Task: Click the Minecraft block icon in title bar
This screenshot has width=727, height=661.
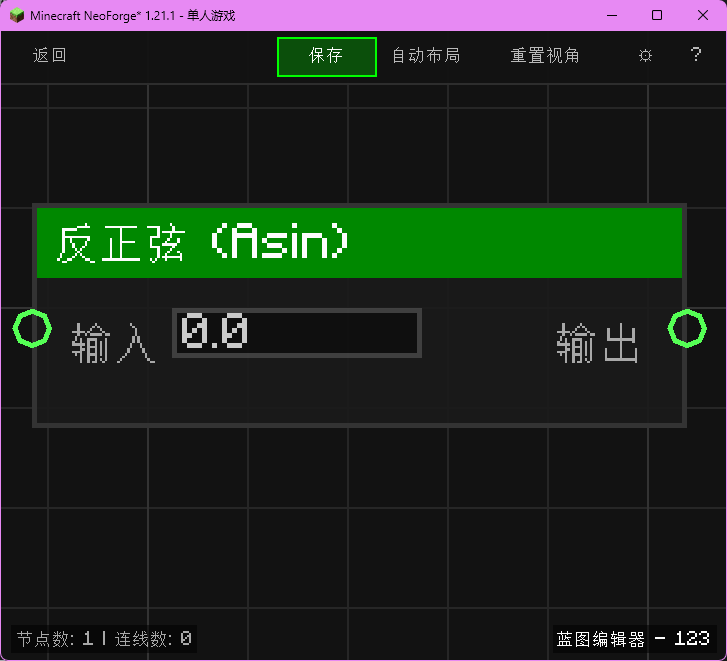Action: [17, 15]
